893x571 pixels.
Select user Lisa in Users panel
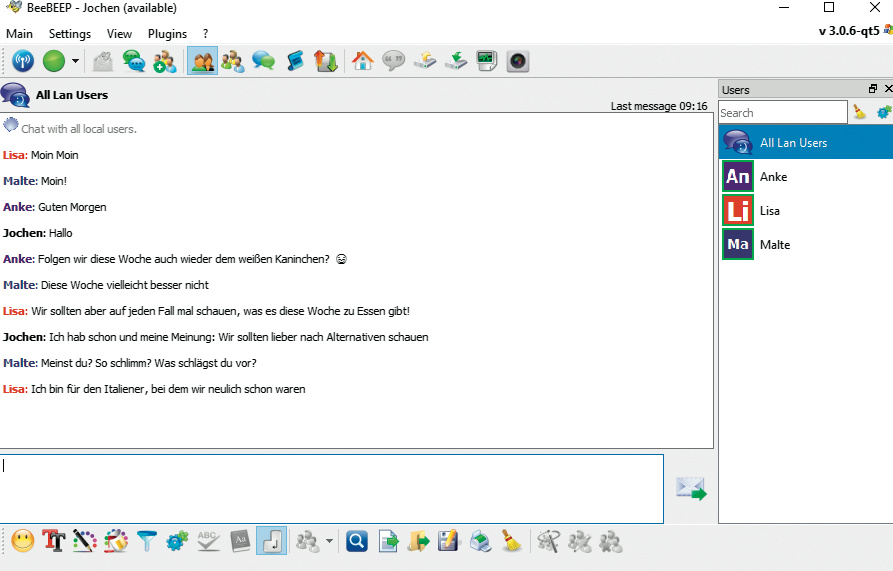click(805, 211)
